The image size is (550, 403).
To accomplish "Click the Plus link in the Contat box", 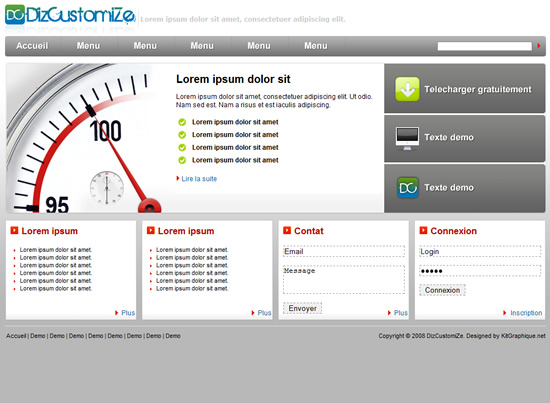I will (x=401, y=313).
